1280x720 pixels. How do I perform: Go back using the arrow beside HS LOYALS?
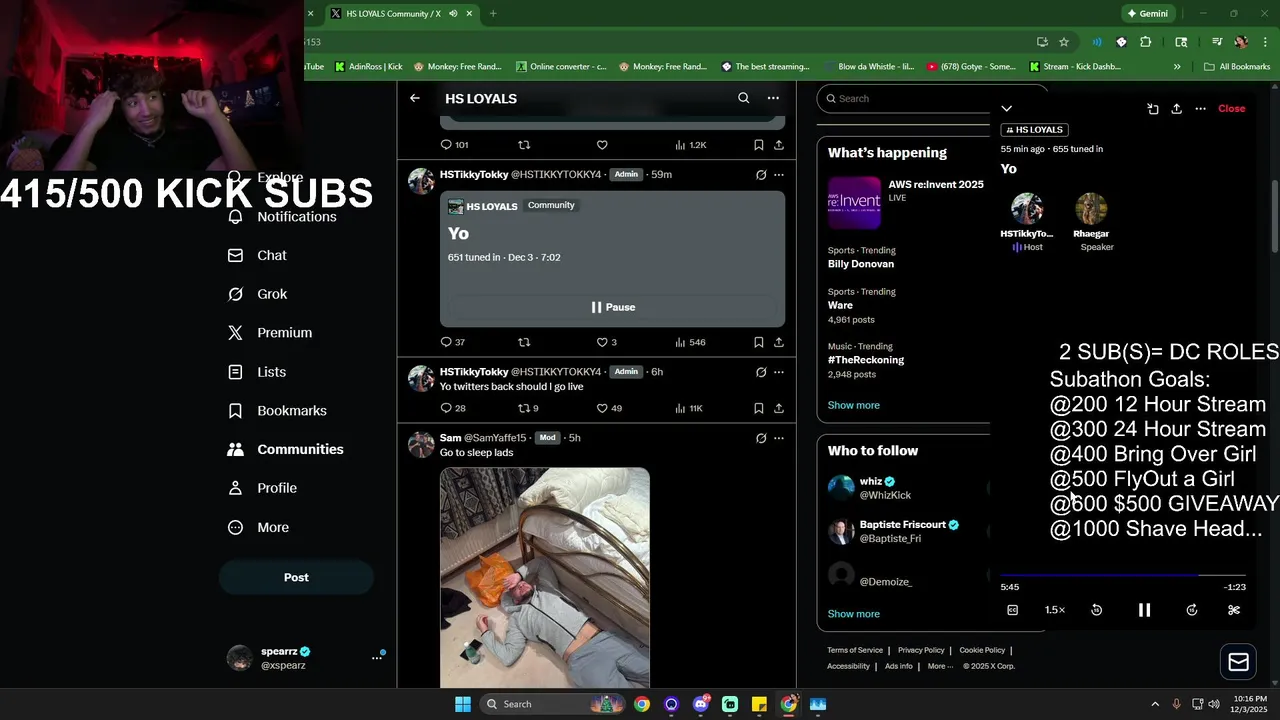pyautogui.click(x=415, y=98)
